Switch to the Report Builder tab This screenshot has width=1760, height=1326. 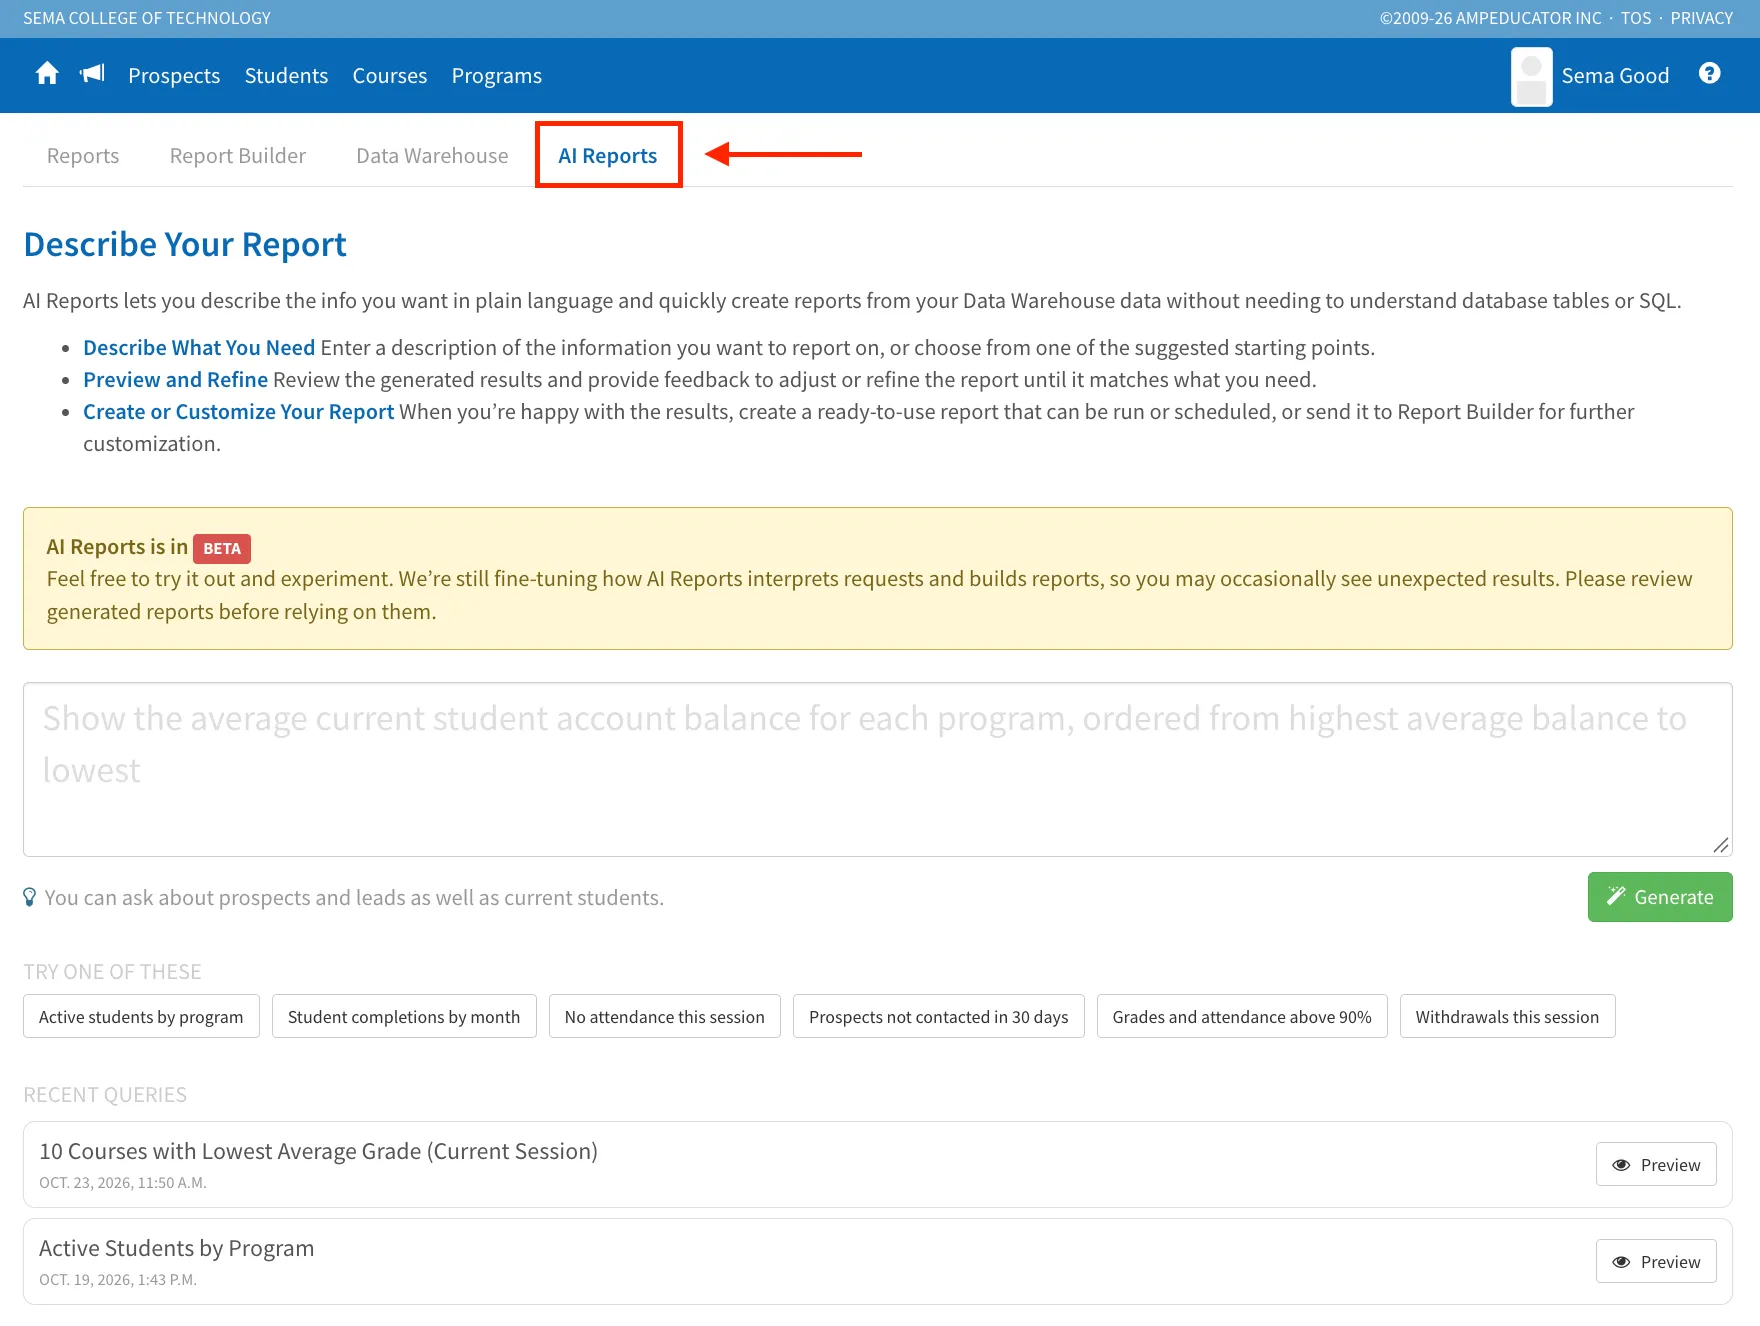point(238,156)
